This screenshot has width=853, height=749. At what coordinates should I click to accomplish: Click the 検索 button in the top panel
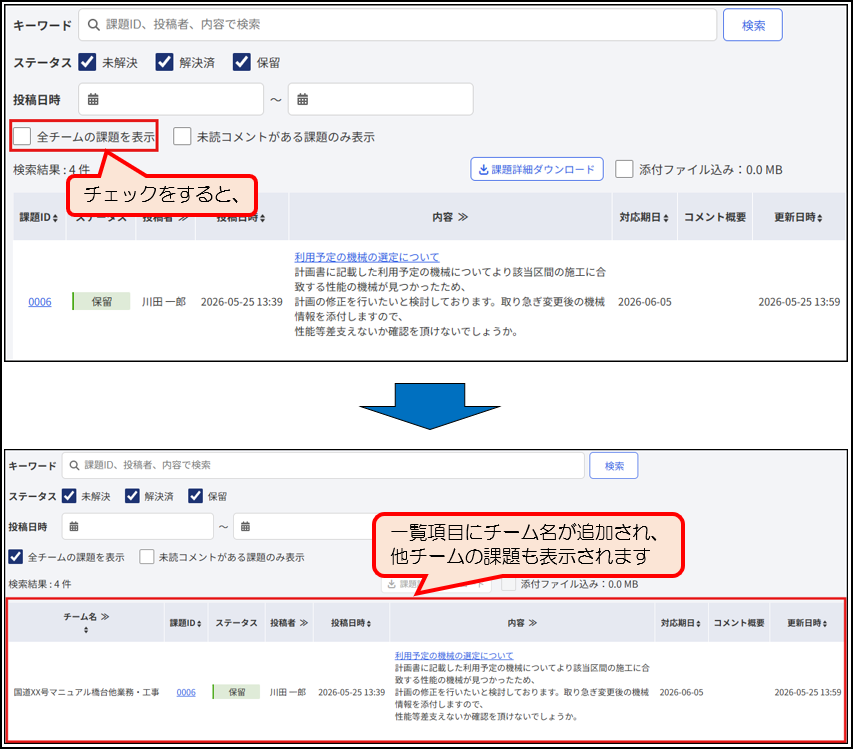[x=753, y=25]
